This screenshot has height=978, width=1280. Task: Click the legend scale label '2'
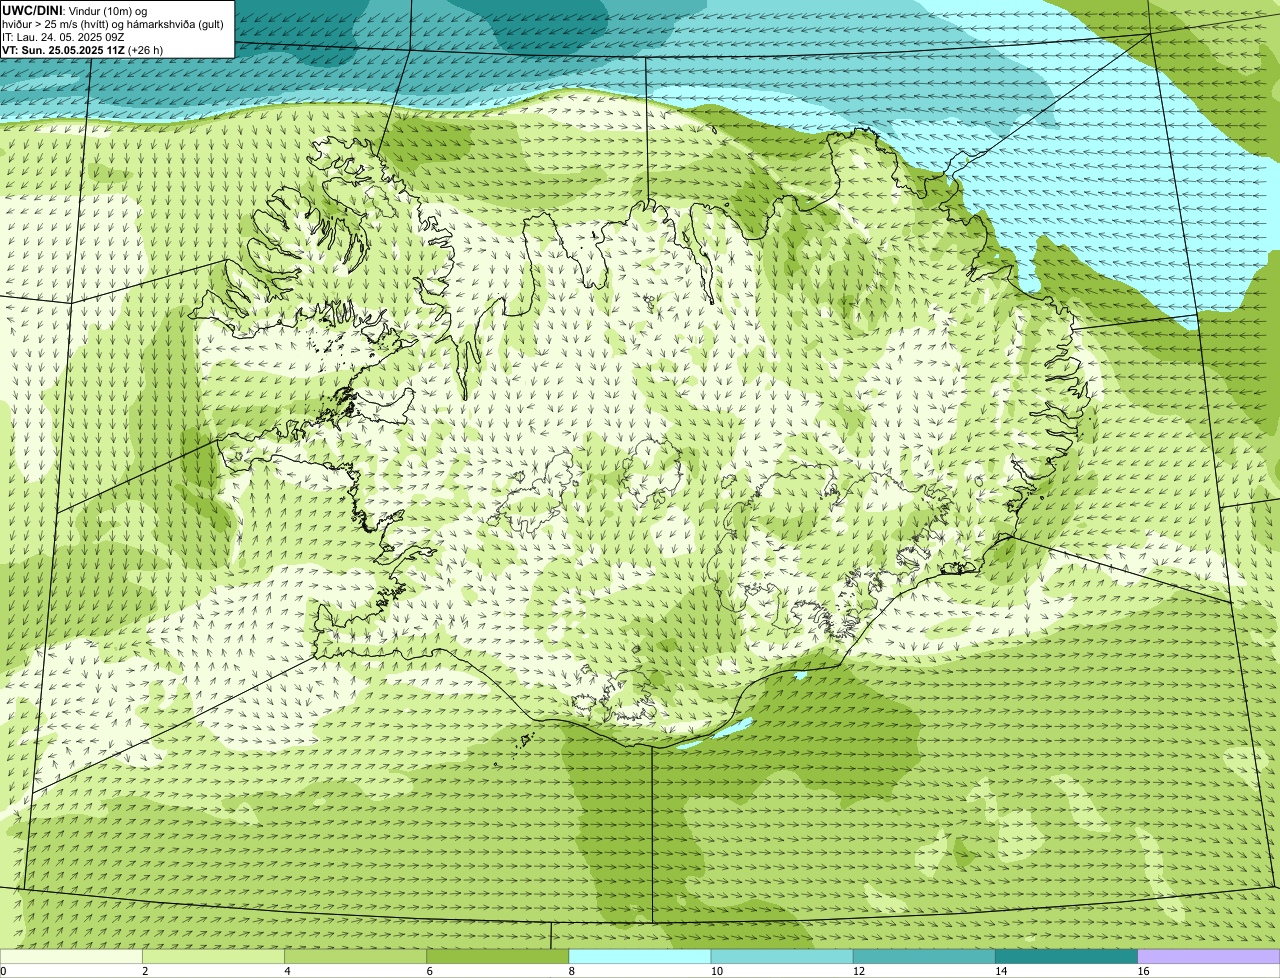click(x=145, y=971)
